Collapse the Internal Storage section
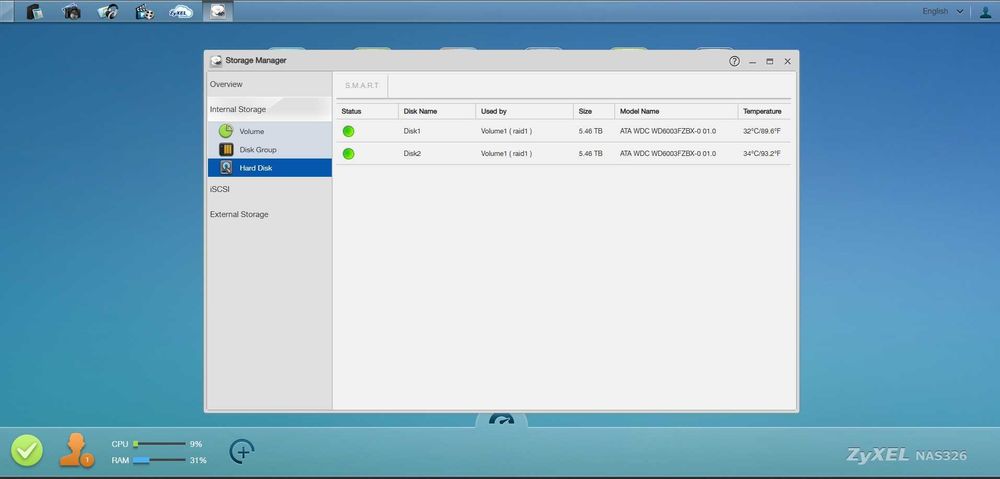Screen dimensions: 1000x479 (x=270, y=109)
